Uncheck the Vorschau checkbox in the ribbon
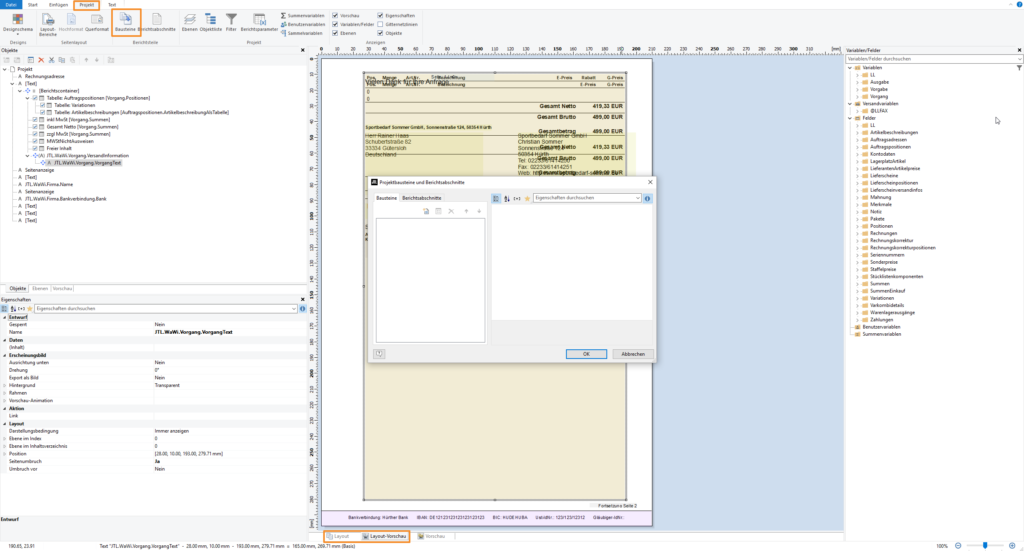 pyautogui.click(x=335, y=16)
